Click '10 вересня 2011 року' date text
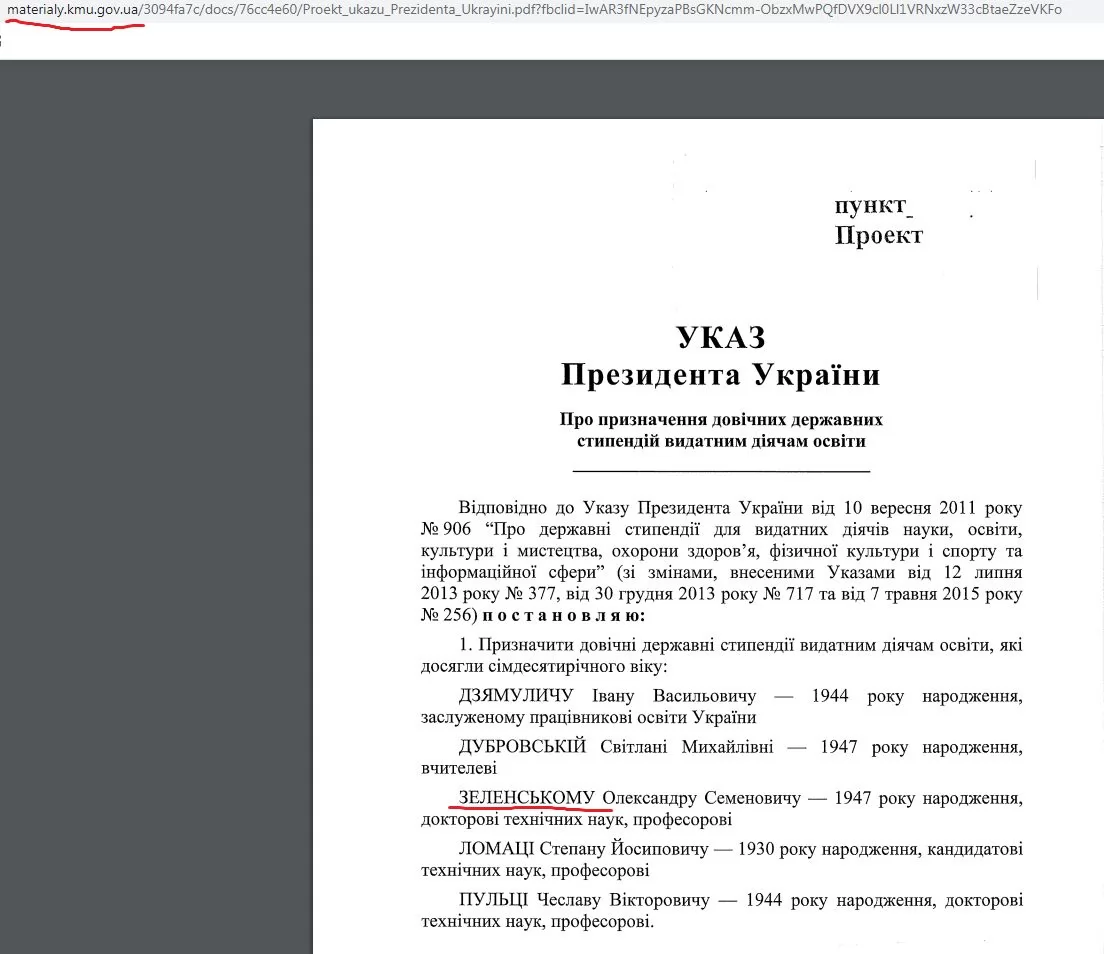The height and width of the screenshot is (954, 1104). click(933, 508)
